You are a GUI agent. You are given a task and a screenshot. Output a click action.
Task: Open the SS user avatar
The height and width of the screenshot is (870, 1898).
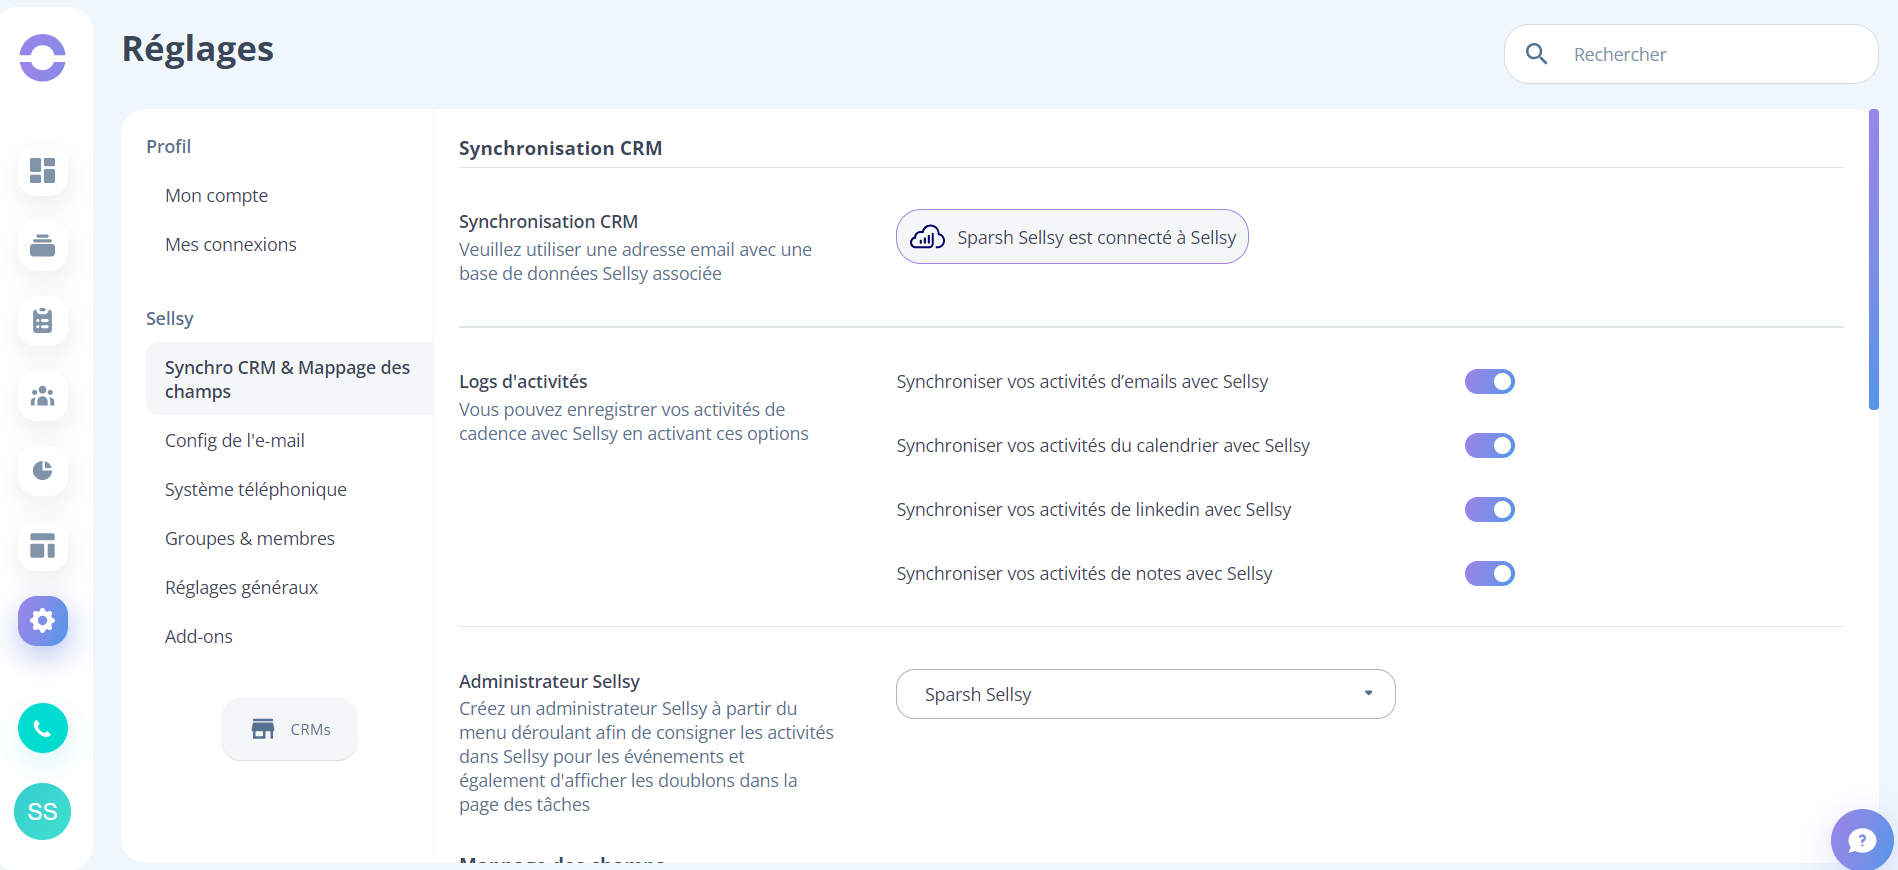pos(42,811)
